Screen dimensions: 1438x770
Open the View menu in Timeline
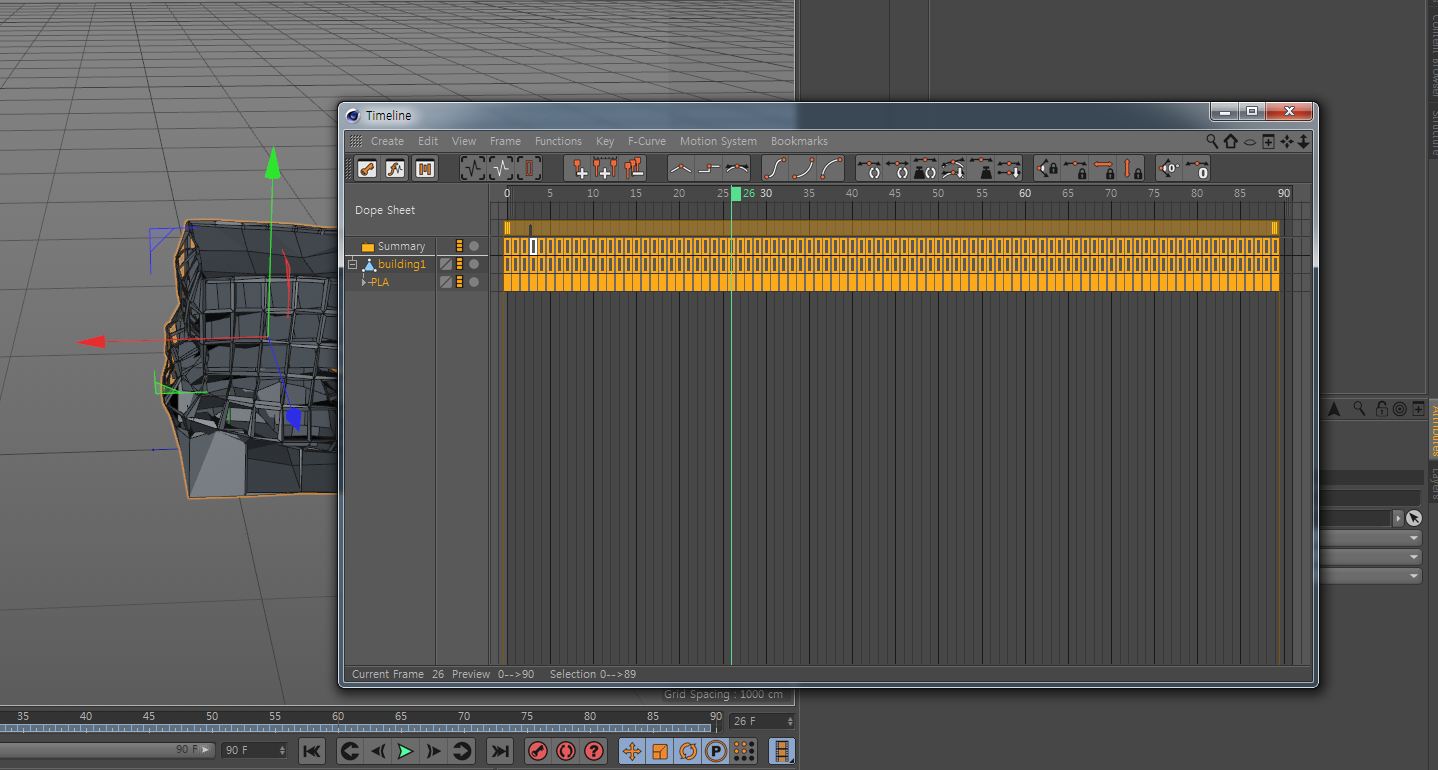click(464, 141)
